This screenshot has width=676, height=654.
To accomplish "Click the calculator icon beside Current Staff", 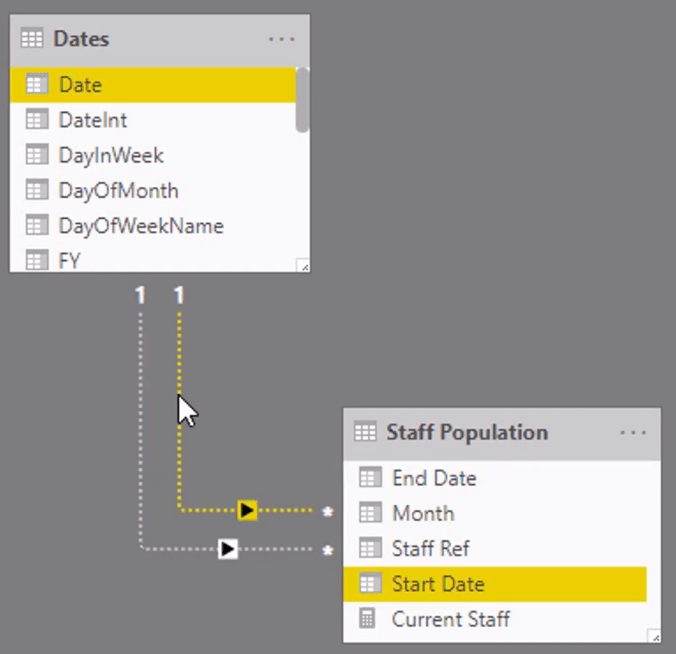I will (367, 619).
